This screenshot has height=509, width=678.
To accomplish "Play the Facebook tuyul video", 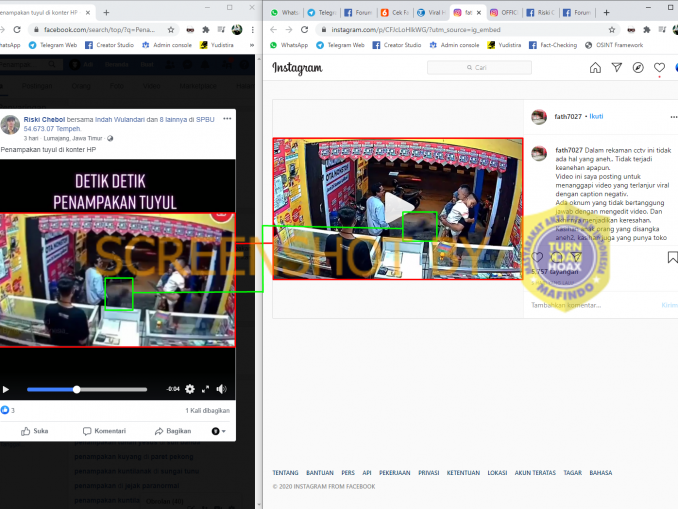I will point(6,389).
